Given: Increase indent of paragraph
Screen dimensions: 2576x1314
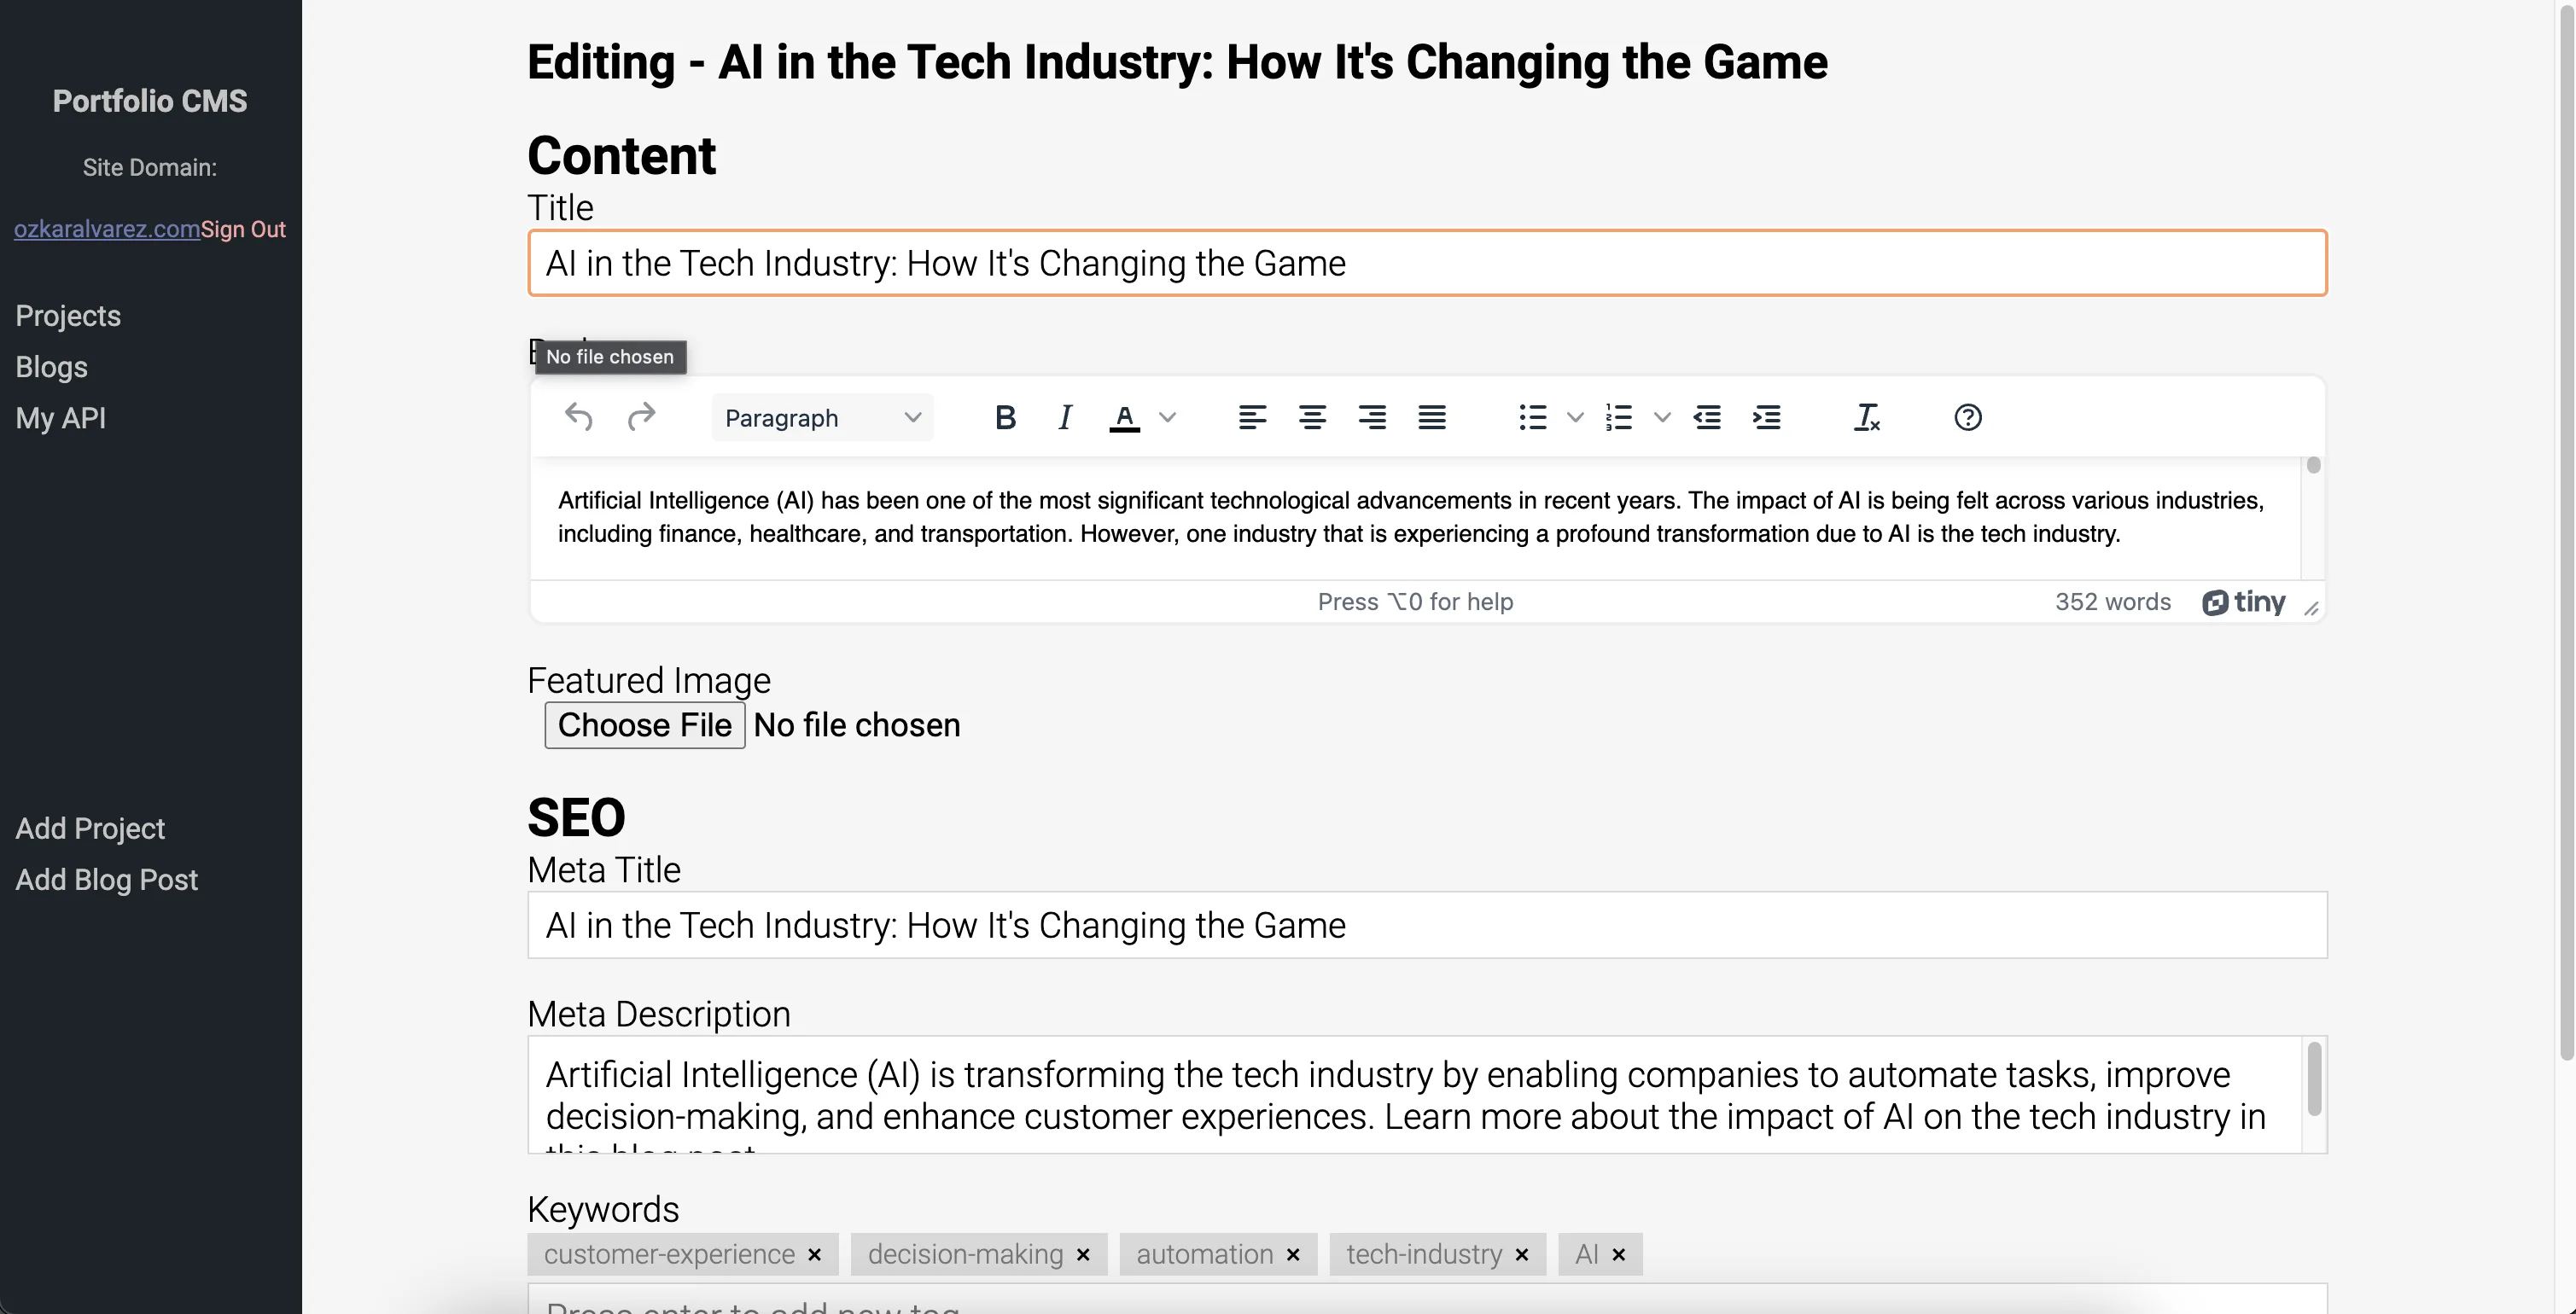Looking at the screenshot, I should (x=1767, y=417).
